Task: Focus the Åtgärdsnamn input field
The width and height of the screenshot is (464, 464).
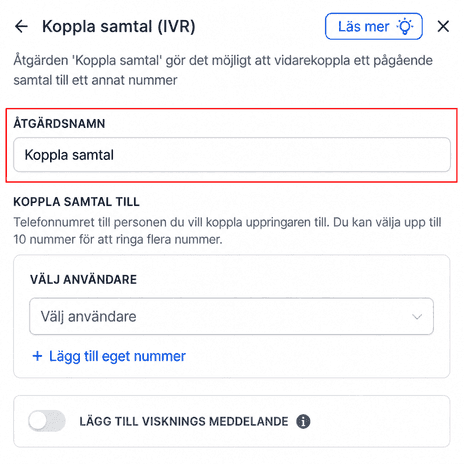Action: point(232,155)
